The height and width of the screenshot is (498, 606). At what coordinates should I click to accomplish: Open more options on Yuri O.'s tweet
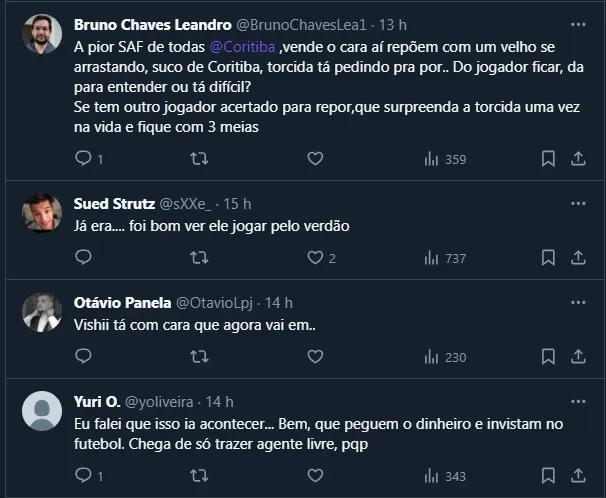578,401
